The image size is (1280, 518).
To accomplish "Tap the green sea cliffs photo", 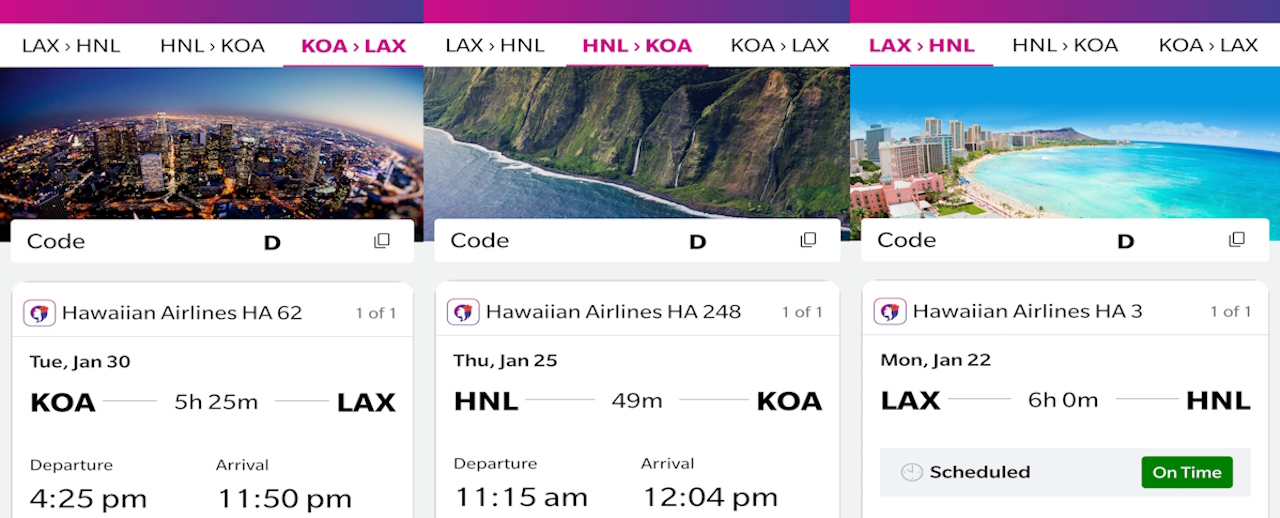I will [637, 140].
